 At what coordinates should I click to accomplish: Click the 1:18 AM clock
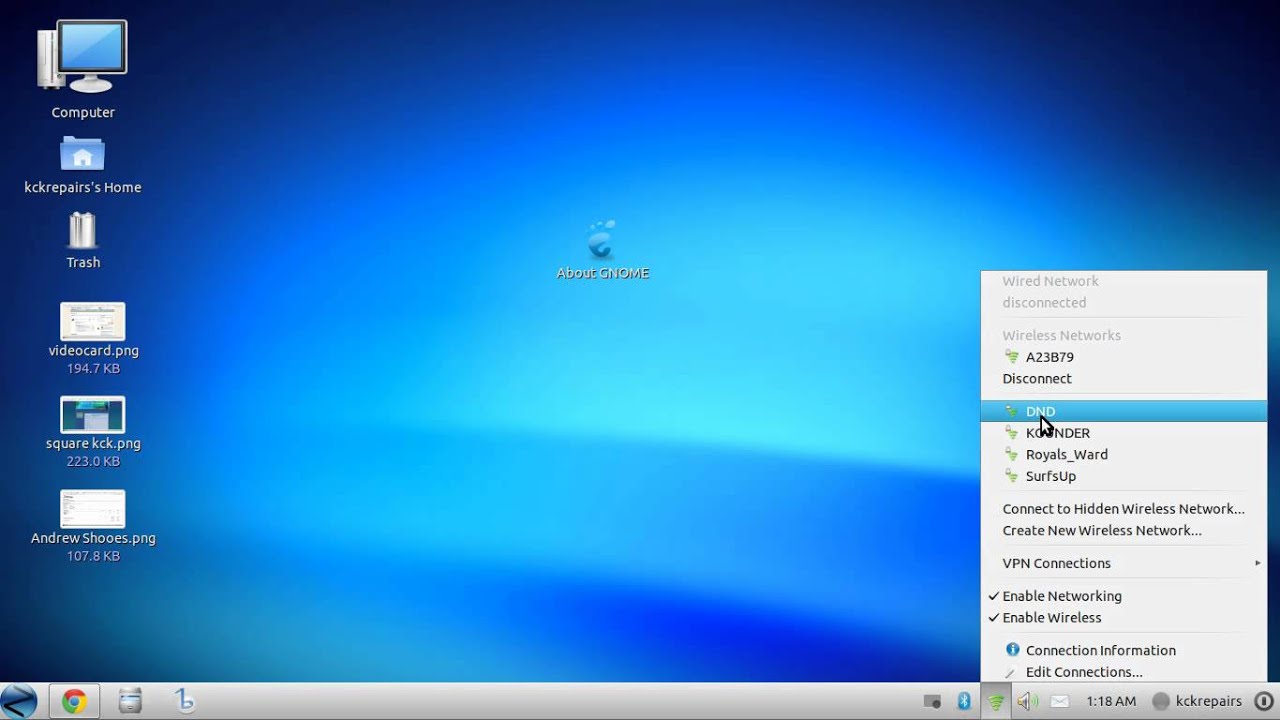pos(1111,701)
